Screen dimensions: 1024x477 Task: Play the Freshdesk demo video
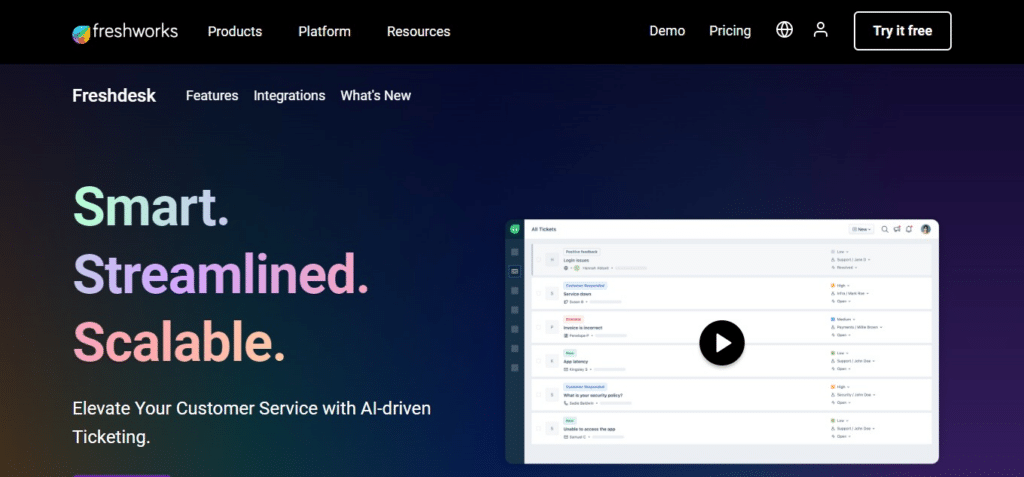tap(721, 343)
